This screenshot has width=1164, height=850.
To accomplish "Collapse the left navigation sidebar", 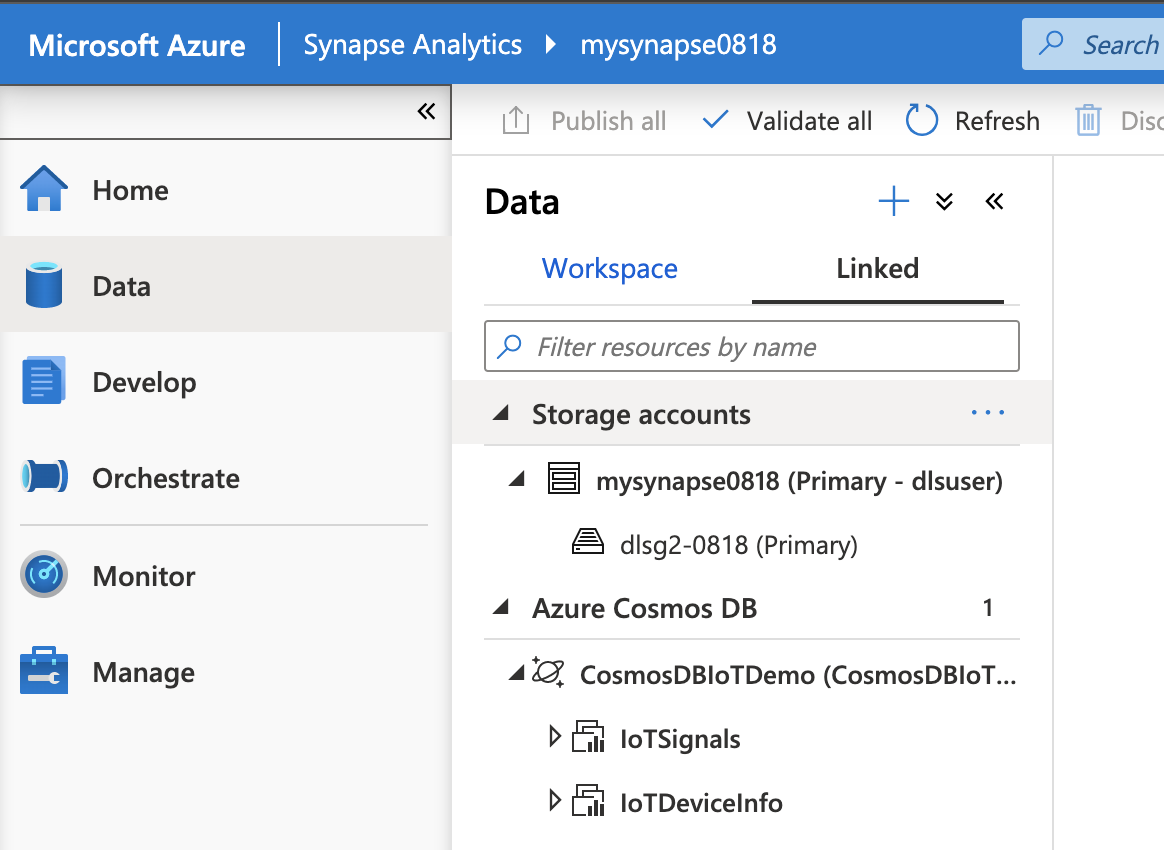I will (x=427, y=111).
